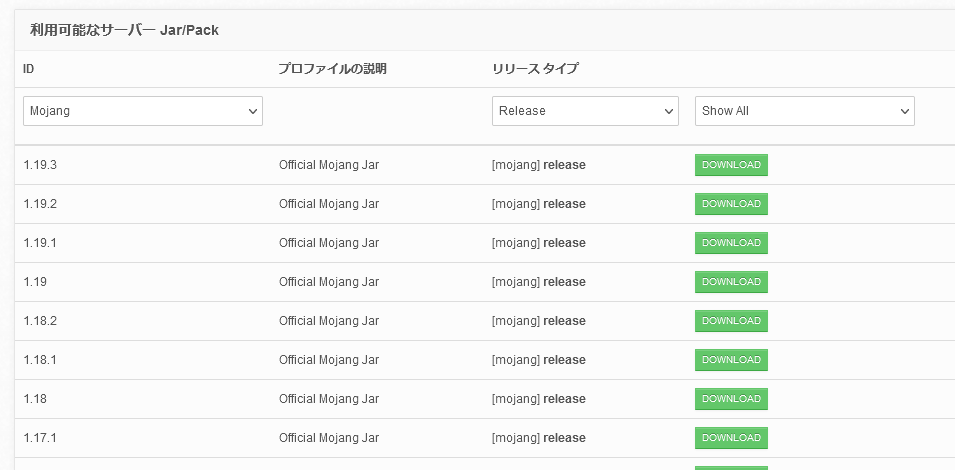The image size is (955, 470).
Task: Select the 1.19 version ID cell
Action: tap(35, 282)
